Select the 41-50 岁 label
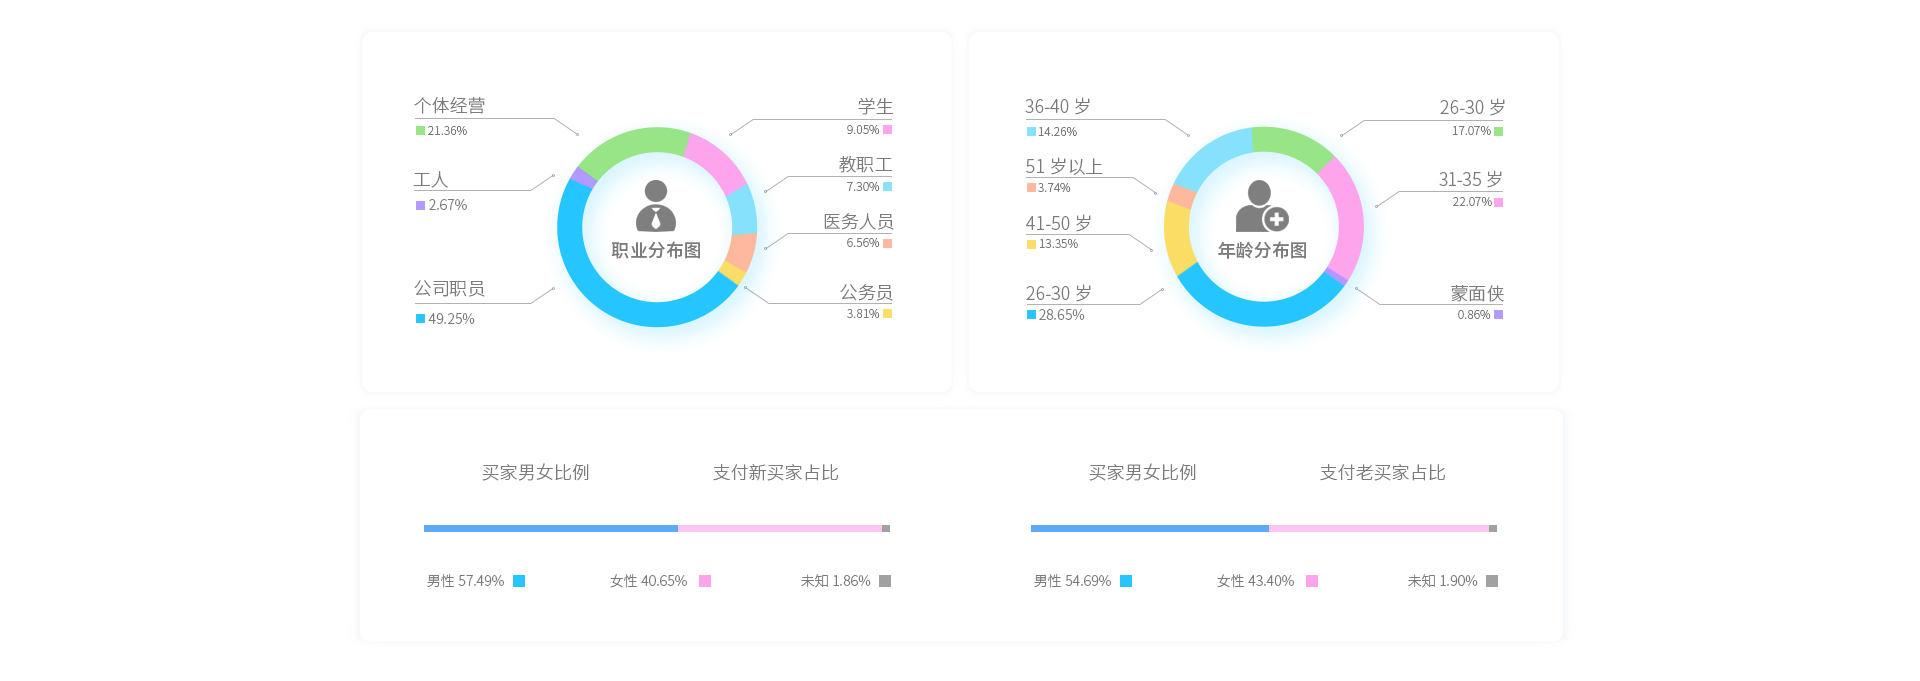The width and height of the screenshot is (1920, 681). pyautogui.click(x=1058, y=223)
